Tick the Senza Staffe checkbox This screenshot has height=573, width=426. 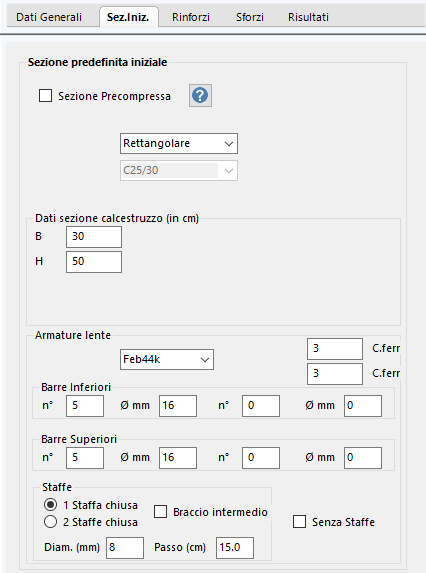(x=299, y=521)
